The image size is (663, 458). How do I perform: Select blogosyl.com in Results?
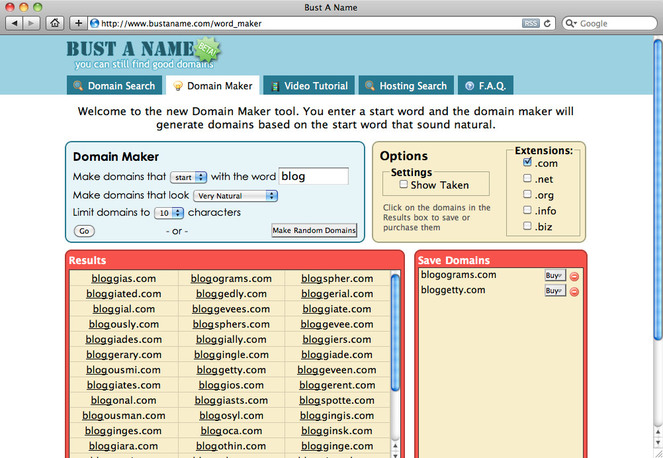pyautogui.click(x=231, y=415)
